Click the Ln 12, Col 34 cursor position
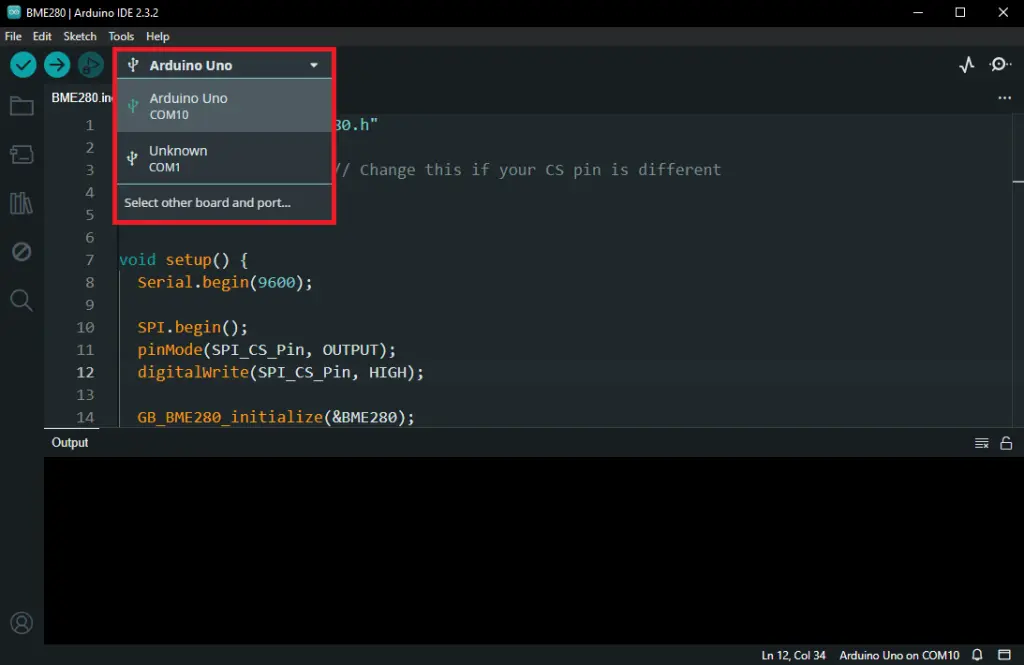This screenshot has height=665, width=1024. pos(793,655)
